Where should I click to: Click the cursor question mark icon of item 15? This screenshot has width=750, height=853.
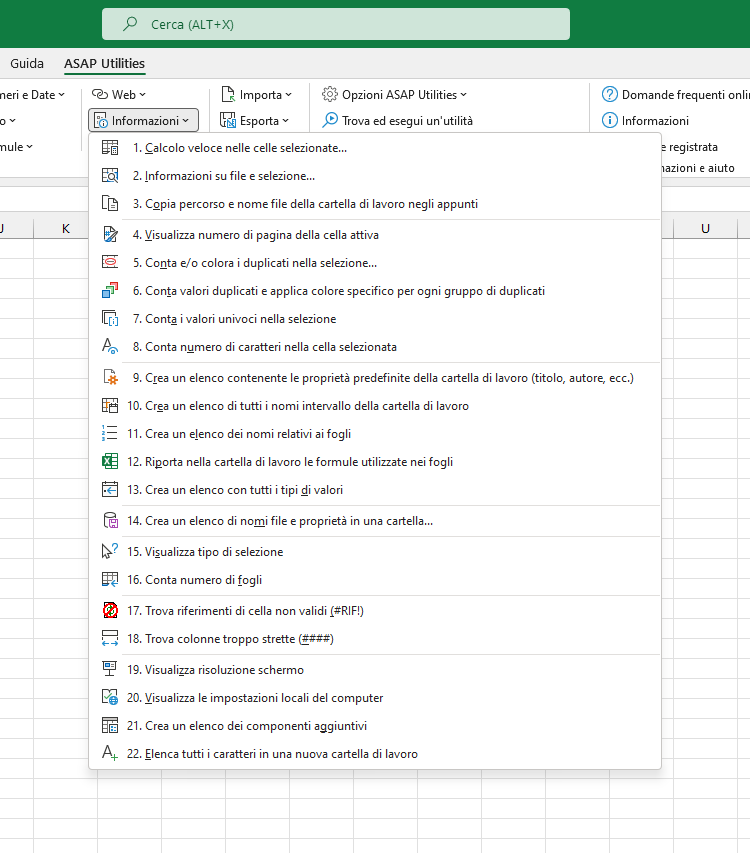coord(110,552)
